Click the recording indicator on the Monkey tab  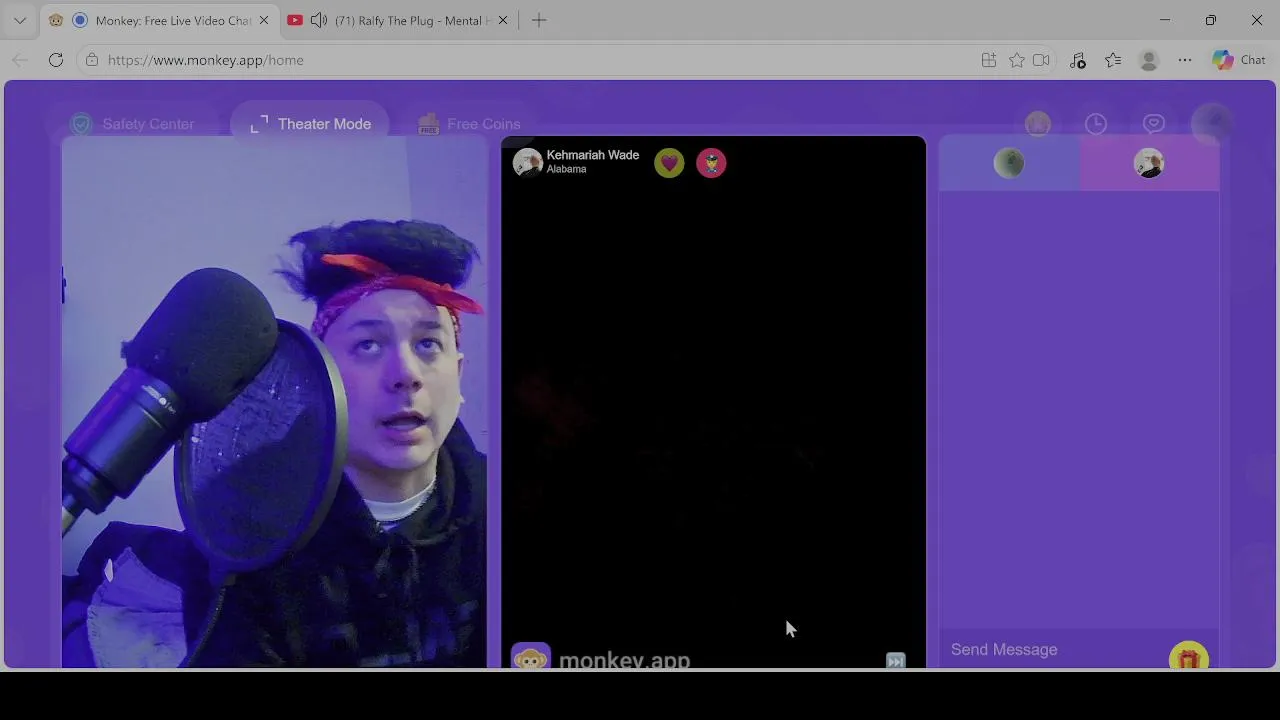(80, 20)
